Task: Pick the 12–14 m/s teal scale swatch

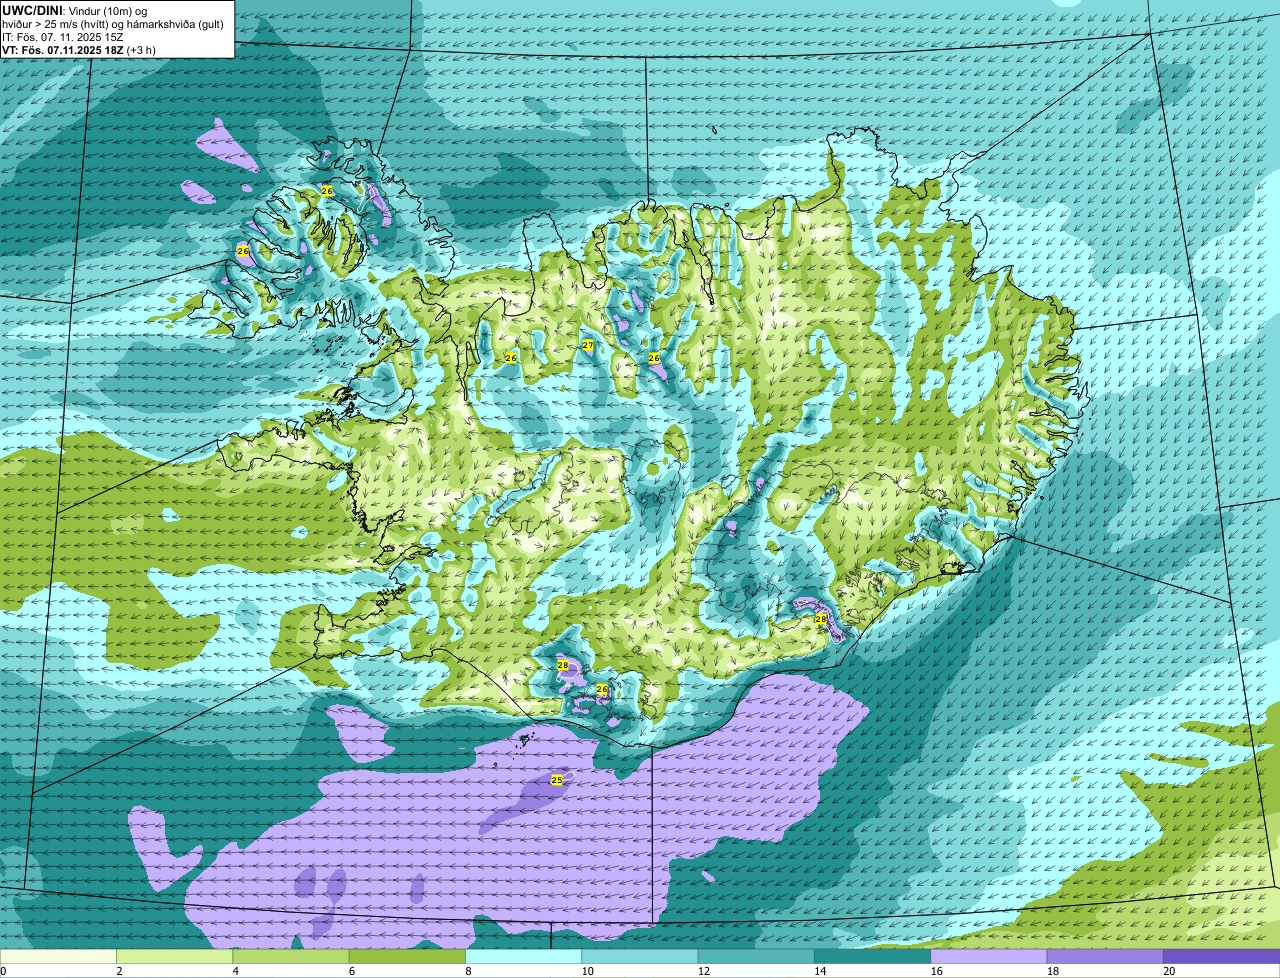Action: click(x=756, y=956)
